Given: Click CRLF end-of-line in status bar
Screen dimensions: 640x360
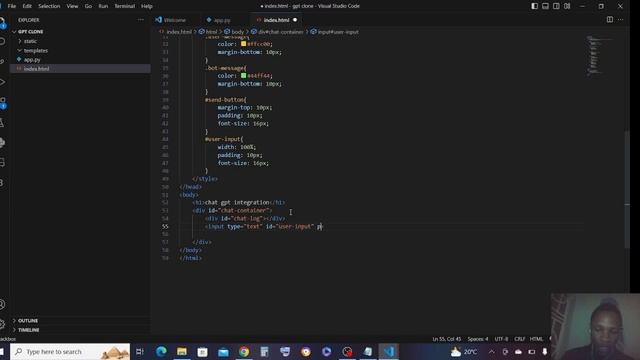Looking at the screenshot, I should click(520, 339).
